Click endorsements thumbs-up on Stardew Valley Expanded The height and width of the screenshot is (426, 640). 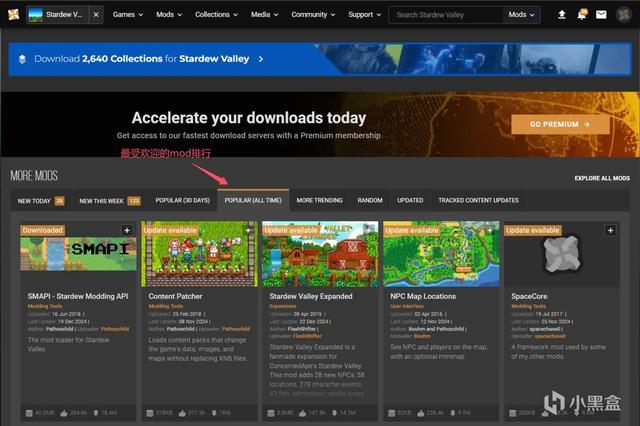[302, 413]
